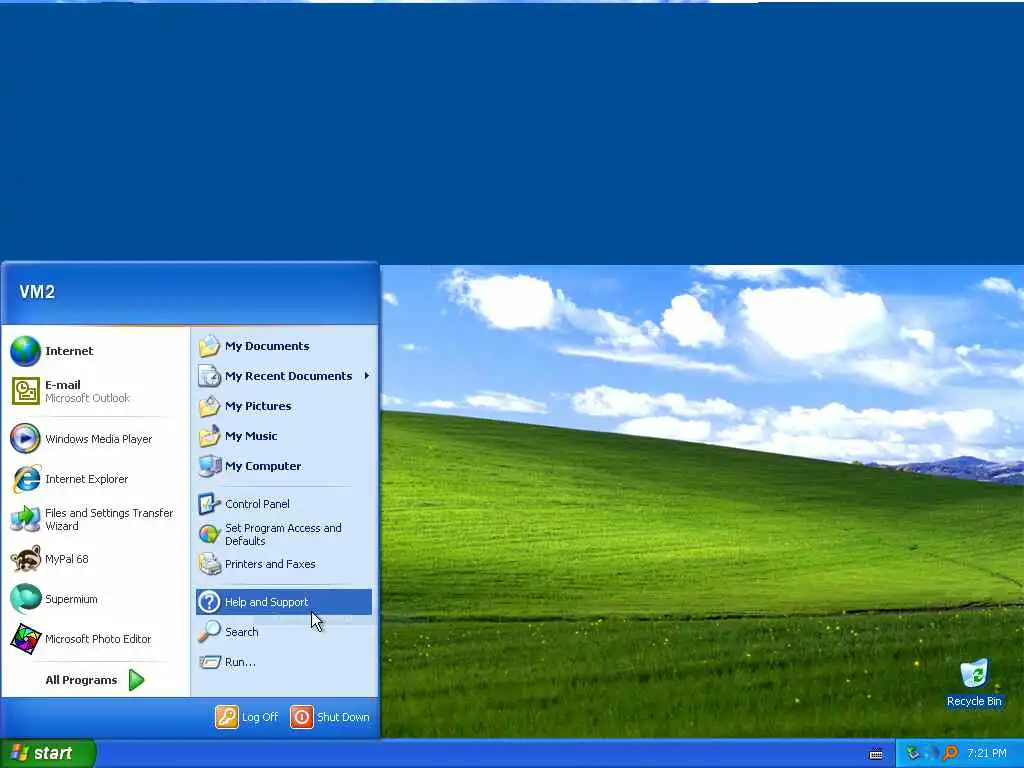The height and width of the screenshot is (768, 1024).
Task: Click the start button on taskbar
Action: tap(48, 754)
